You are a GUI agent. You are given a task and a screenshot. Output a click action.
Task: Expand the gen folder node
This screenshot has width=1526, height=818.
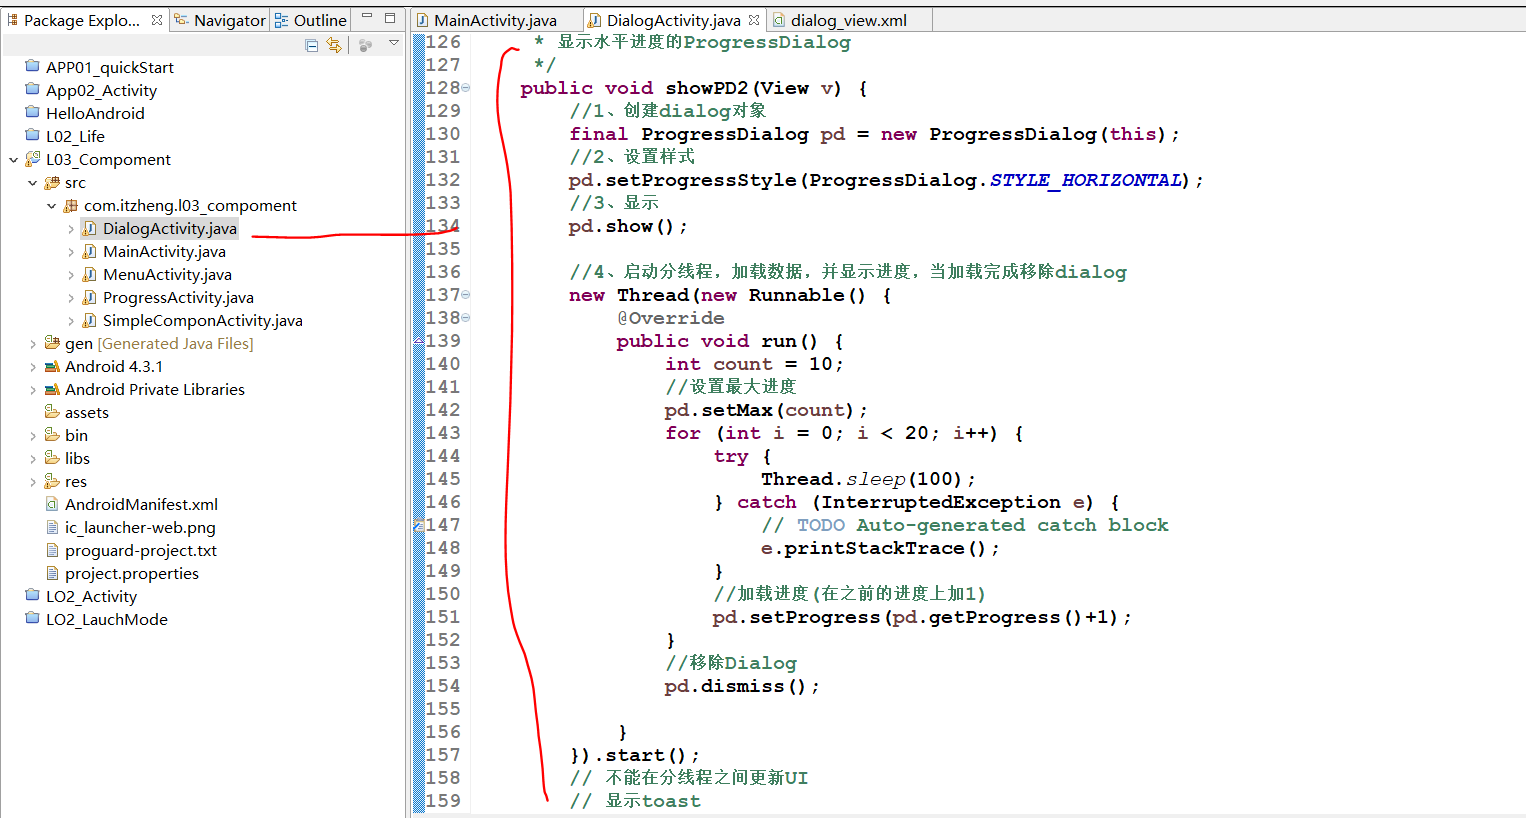pyautogui.click(x=33, y=343)
